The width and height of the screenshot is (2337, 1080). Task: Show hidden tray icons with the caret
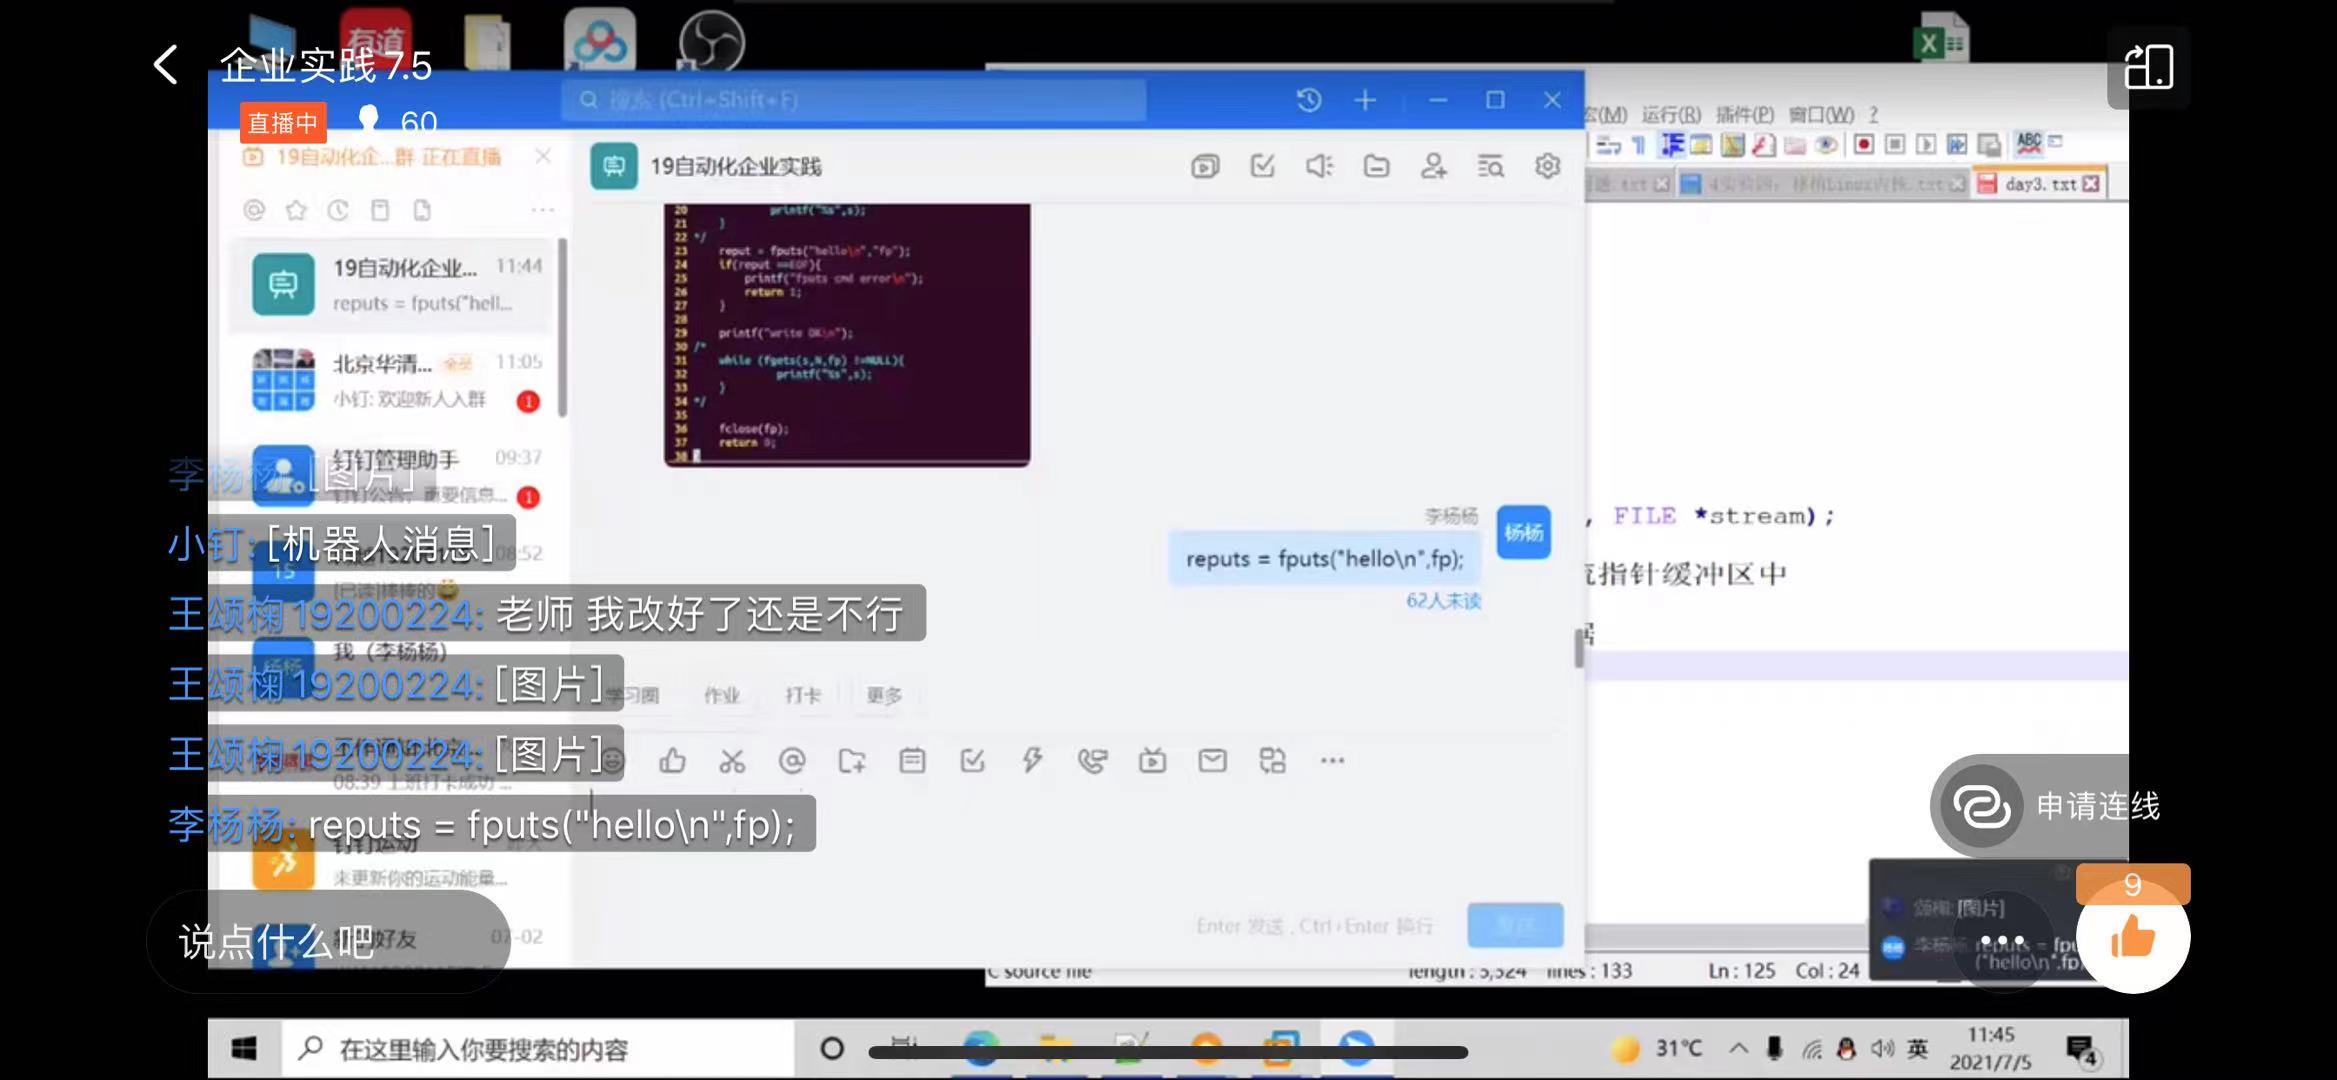1738,1048
